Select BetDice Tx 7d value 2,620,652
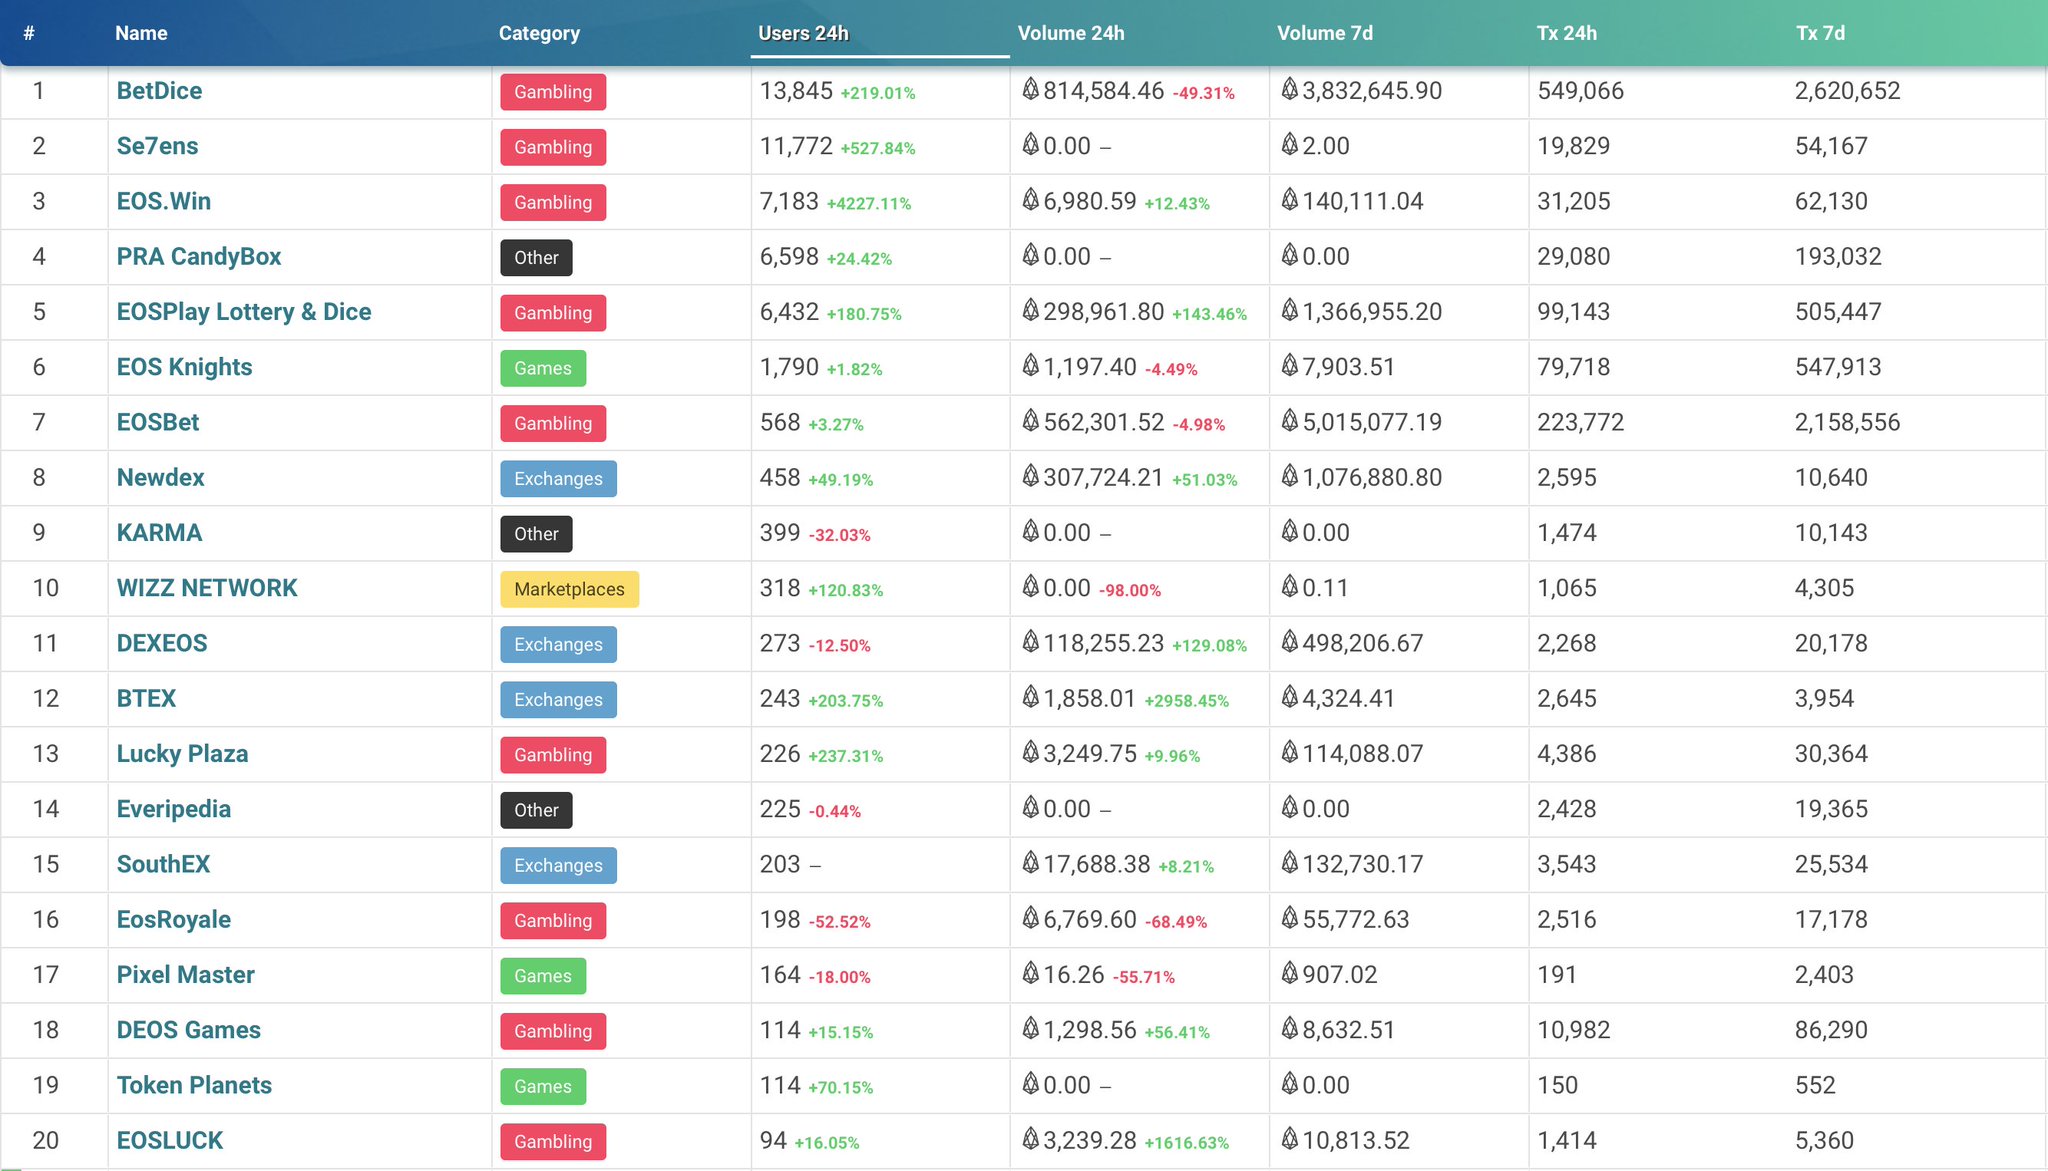Image resolution: width=2048 pixels, height=1171 pixels. click(1848, 91)
